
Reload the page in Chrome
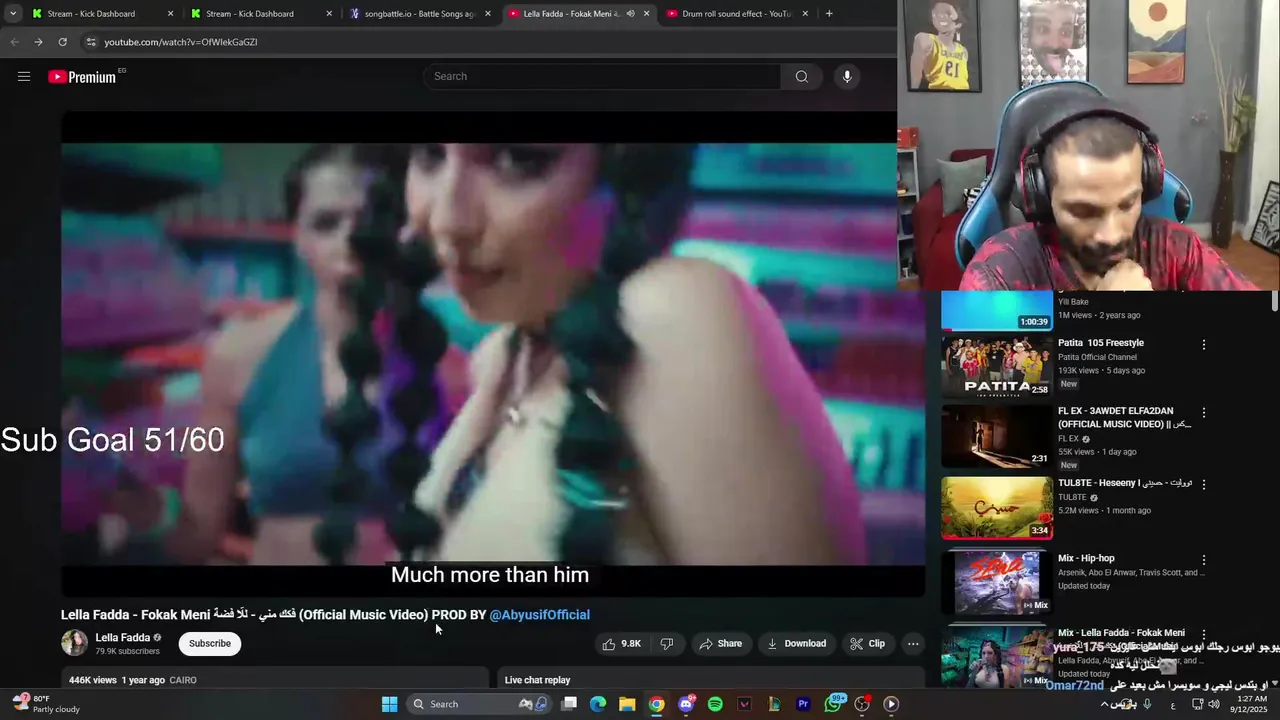(x=62, y=42)
